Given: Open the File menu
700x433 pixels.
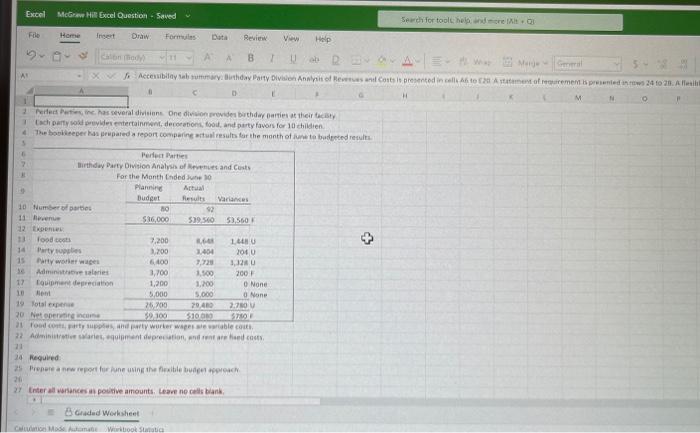Looking at the screenshot, I should click(34, 35).
